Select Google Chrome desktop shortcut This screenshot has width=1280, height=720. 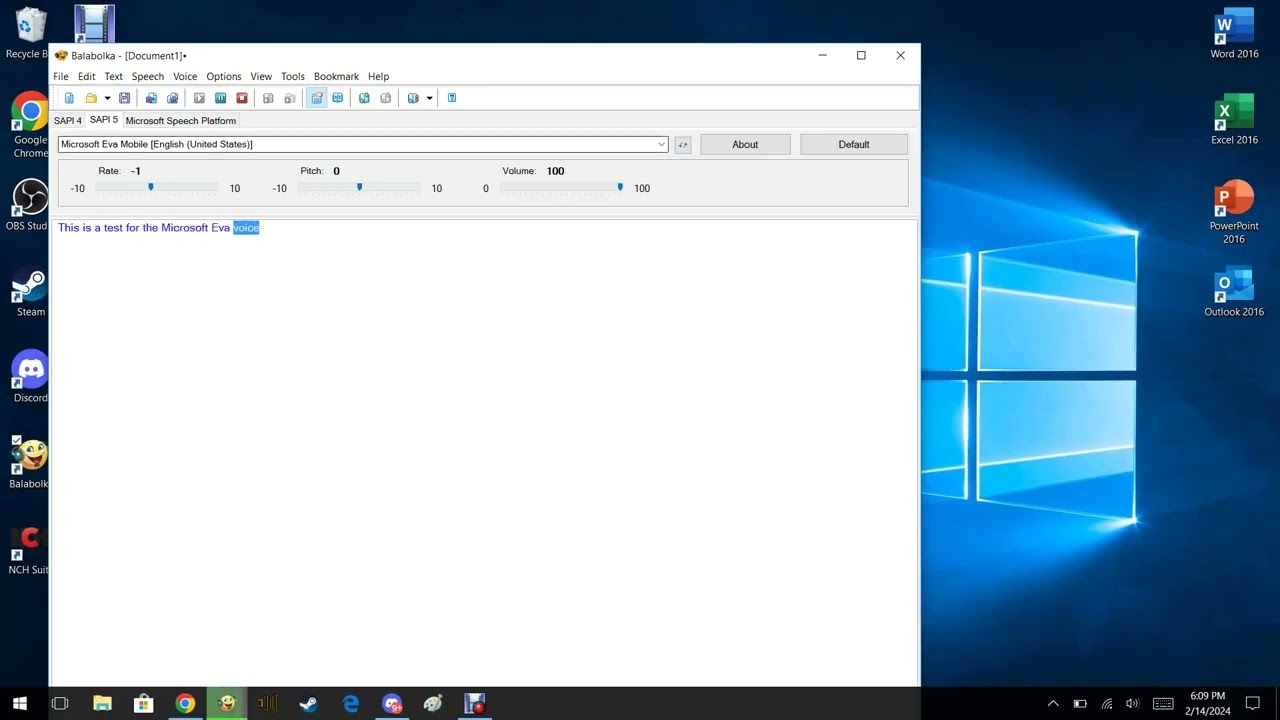pos(30,126)
